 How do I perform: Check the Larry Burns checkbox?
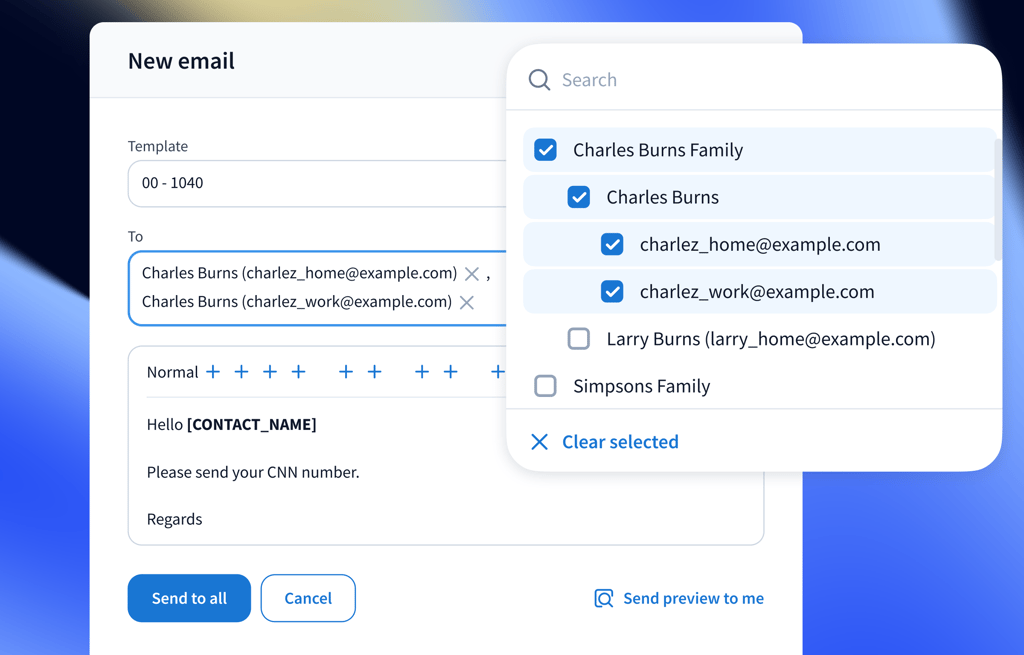coord(579,339)
